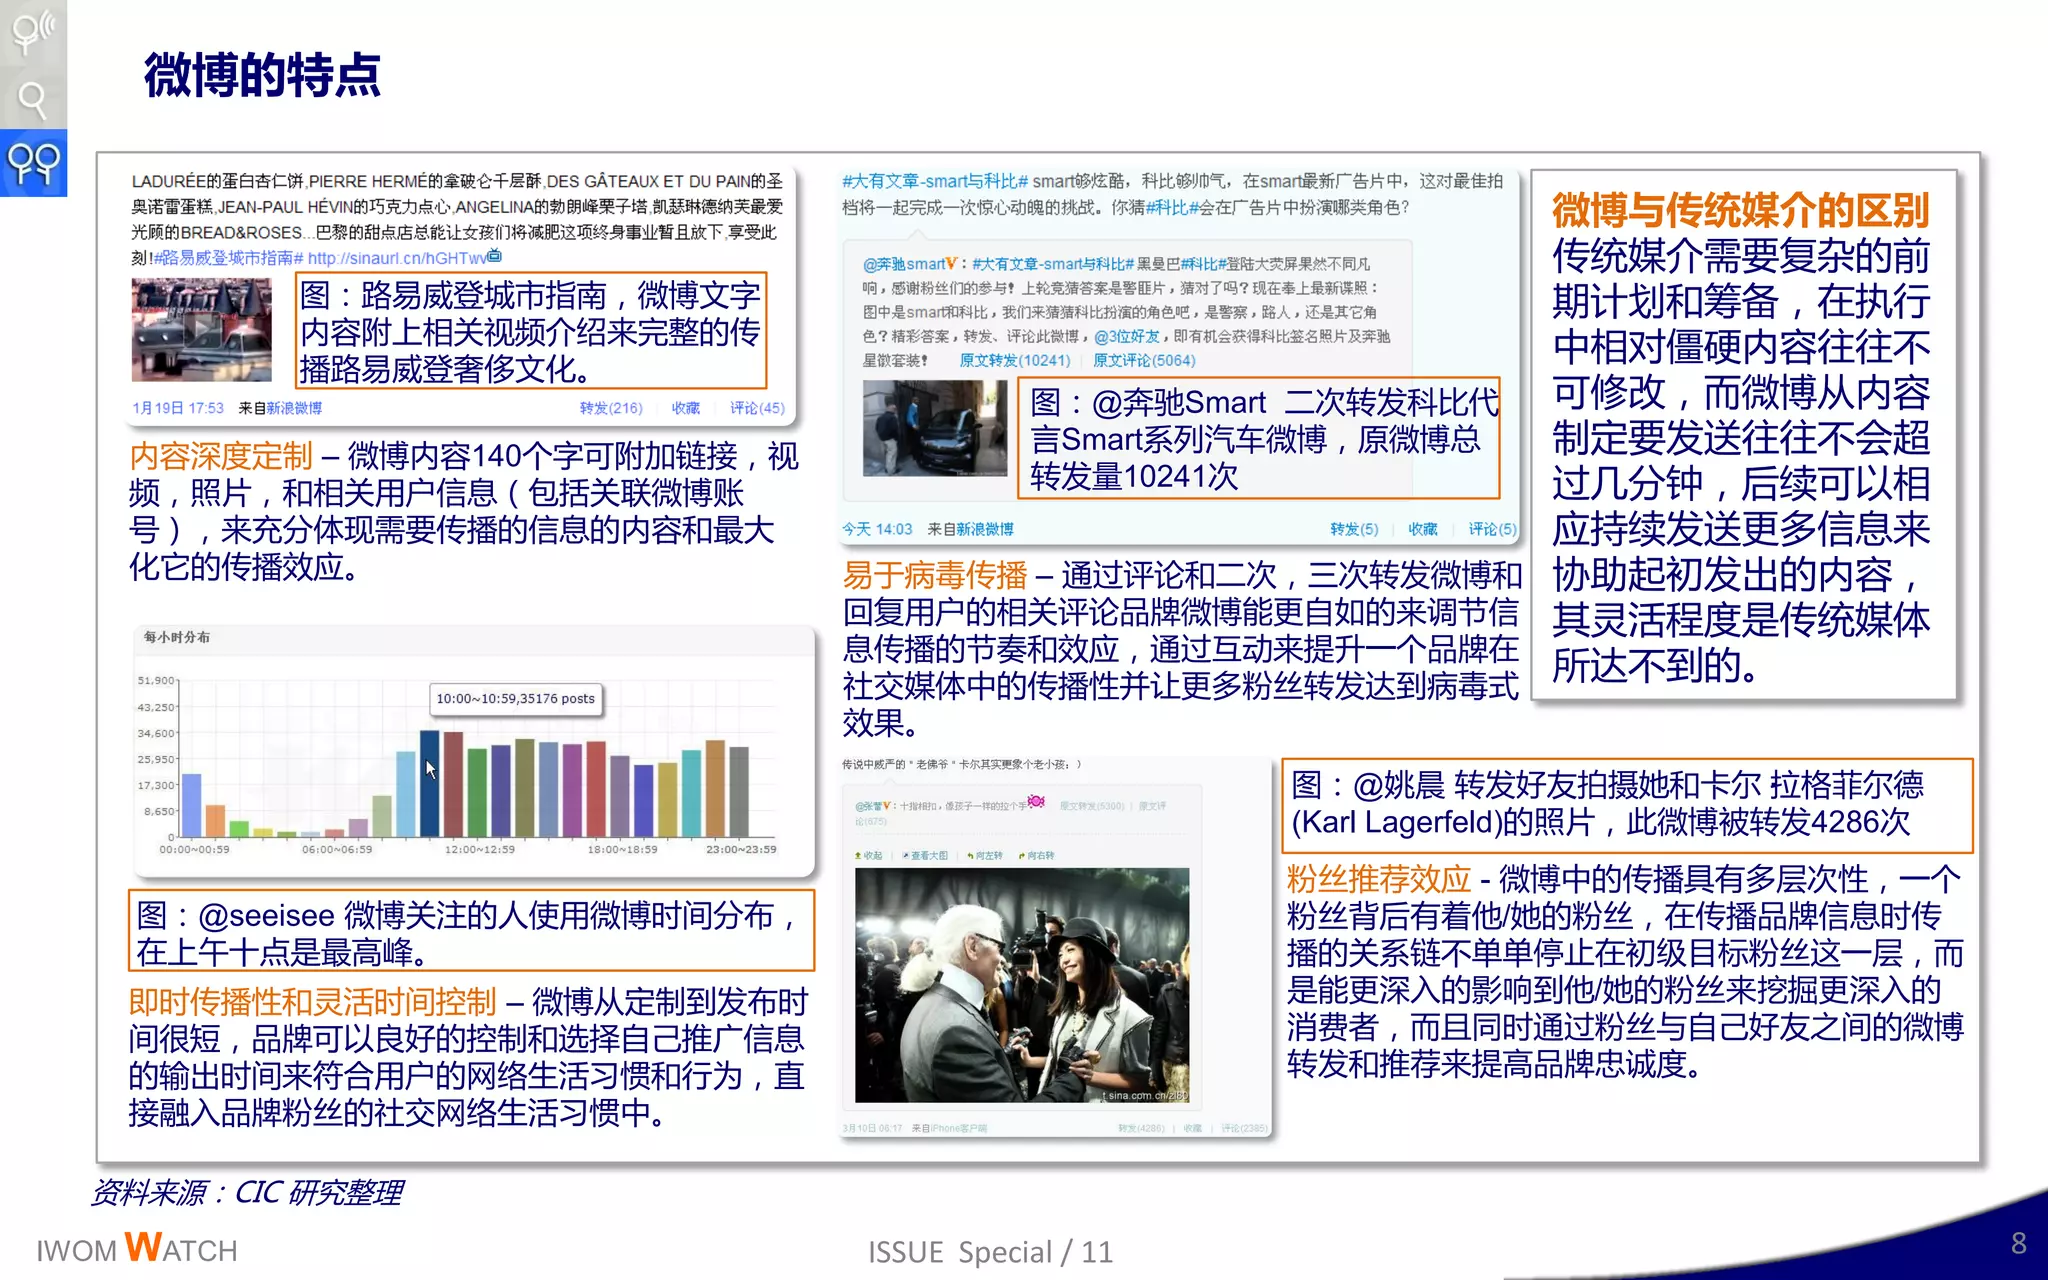Click 向左转 to rotate photo left

pos(985,855)
